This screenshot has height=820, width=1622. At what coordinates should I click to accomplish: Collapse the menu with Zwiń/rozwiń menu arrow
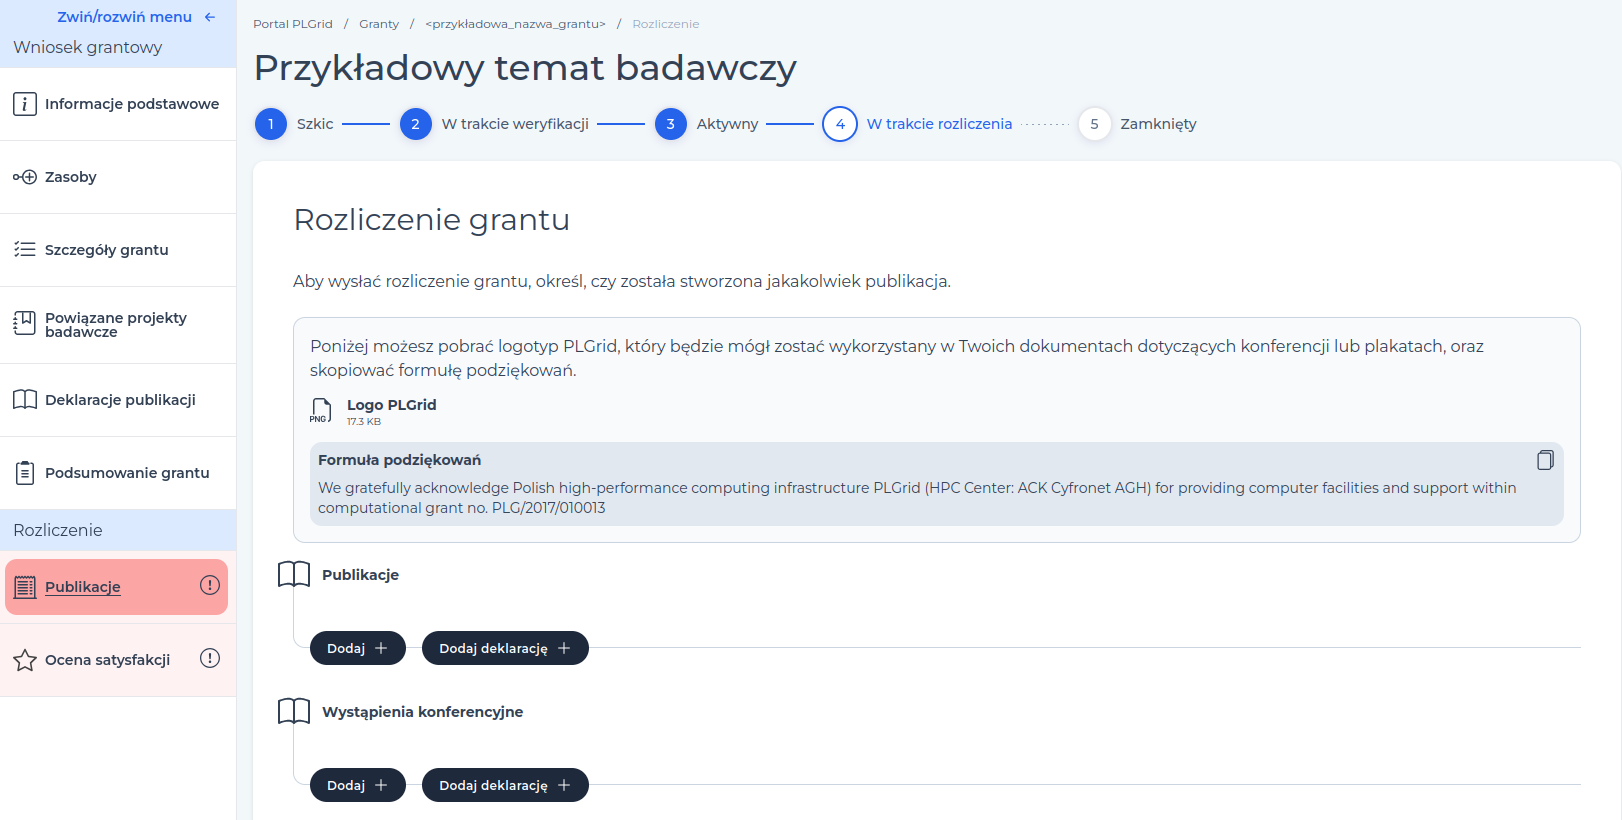tap(210, 17)
